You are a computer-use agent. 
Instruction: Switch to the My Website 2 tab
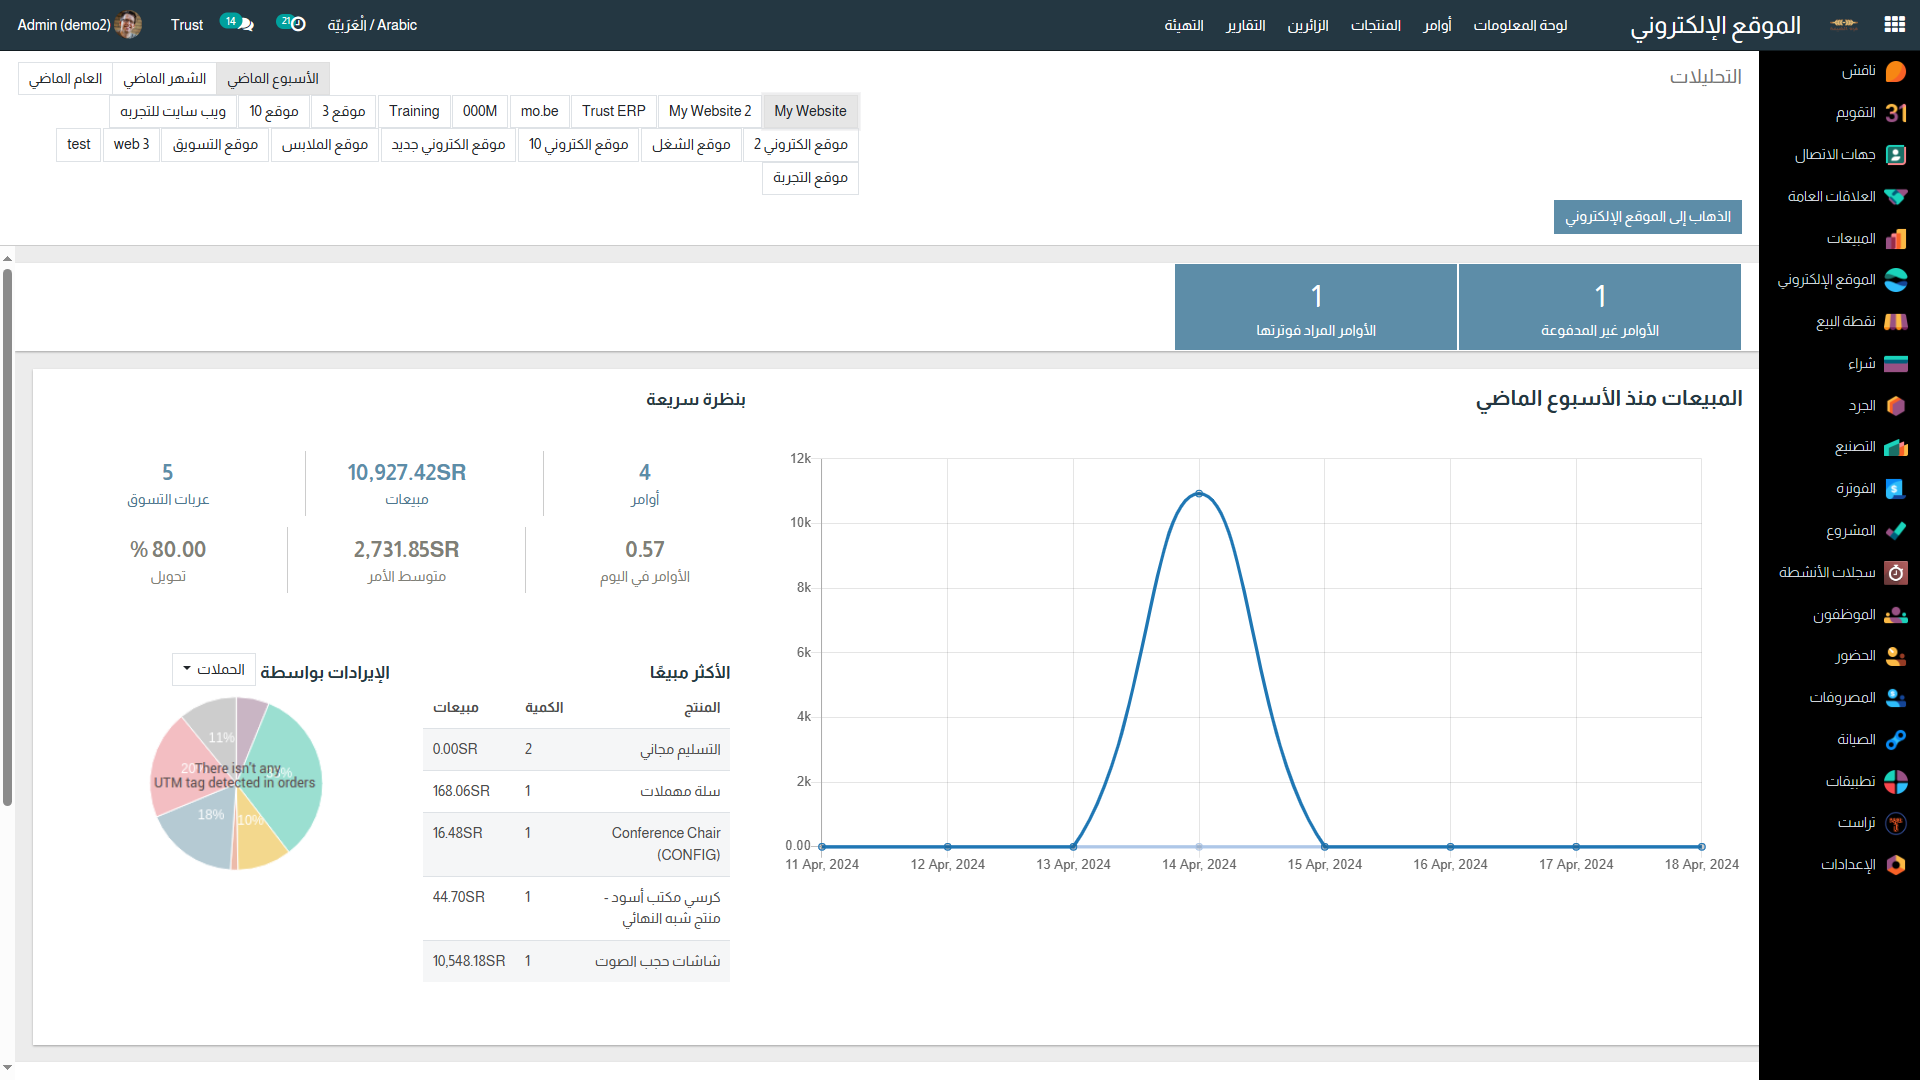click(709, 111)
